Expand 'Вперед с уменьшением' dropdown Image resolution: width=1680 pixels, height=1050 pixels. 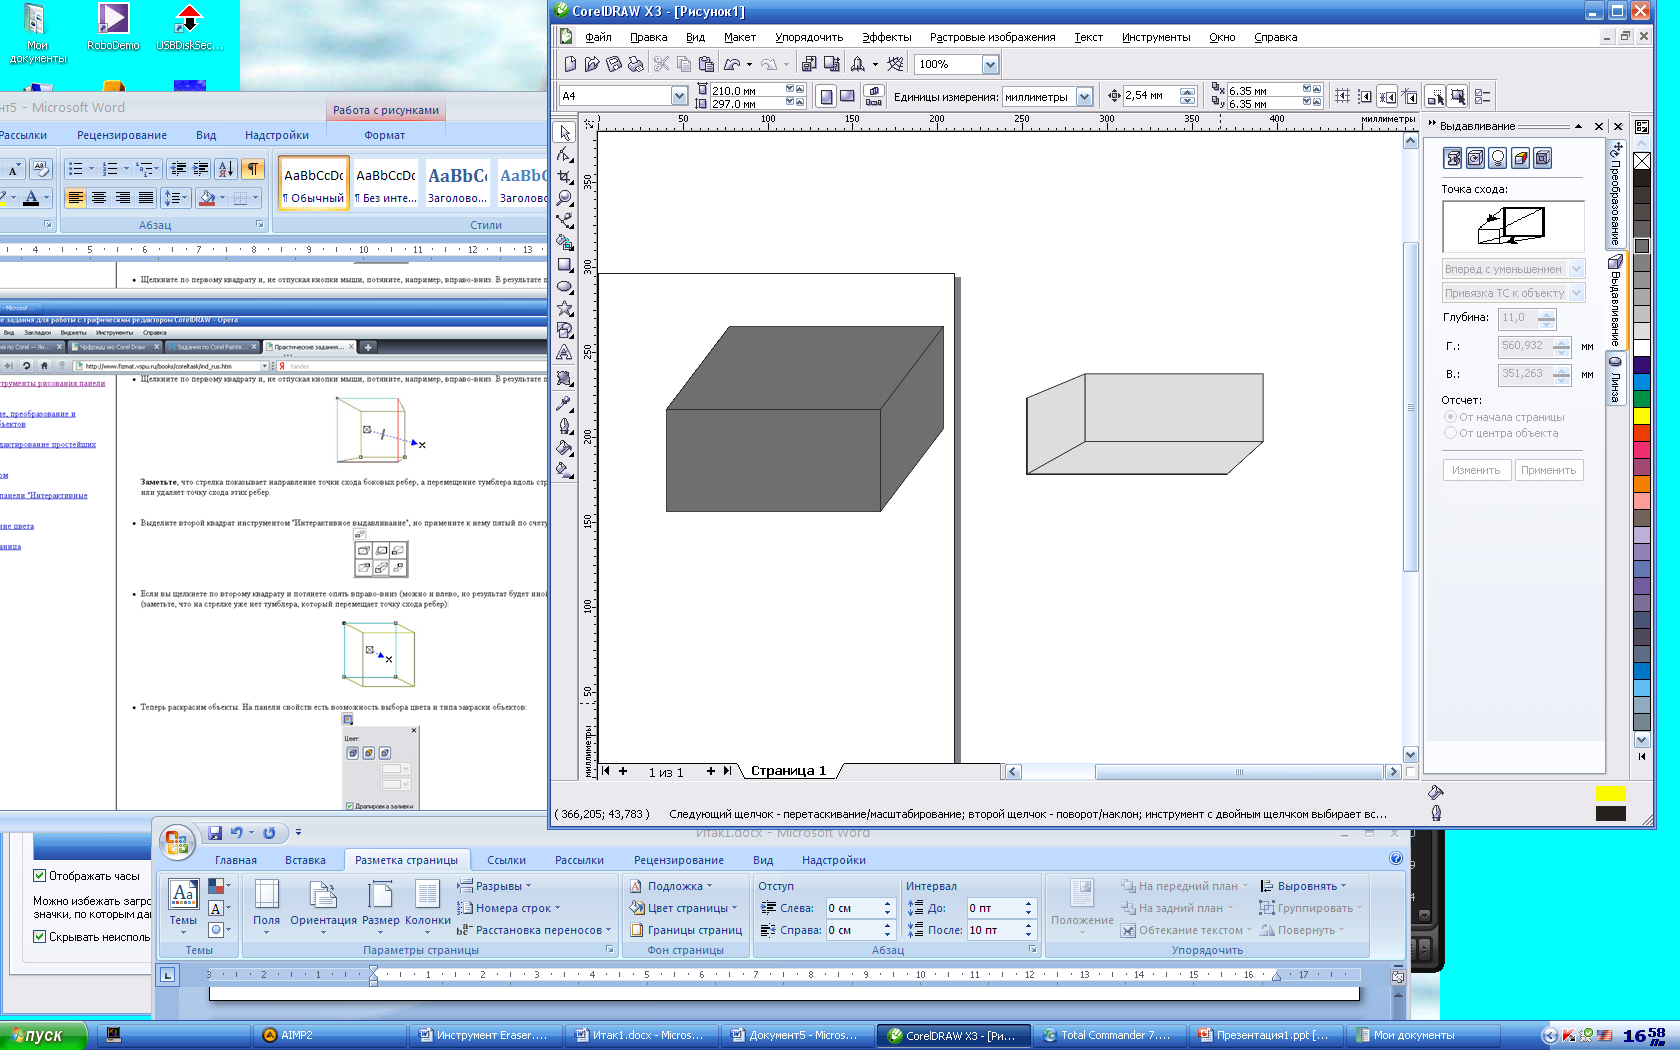1577,269
